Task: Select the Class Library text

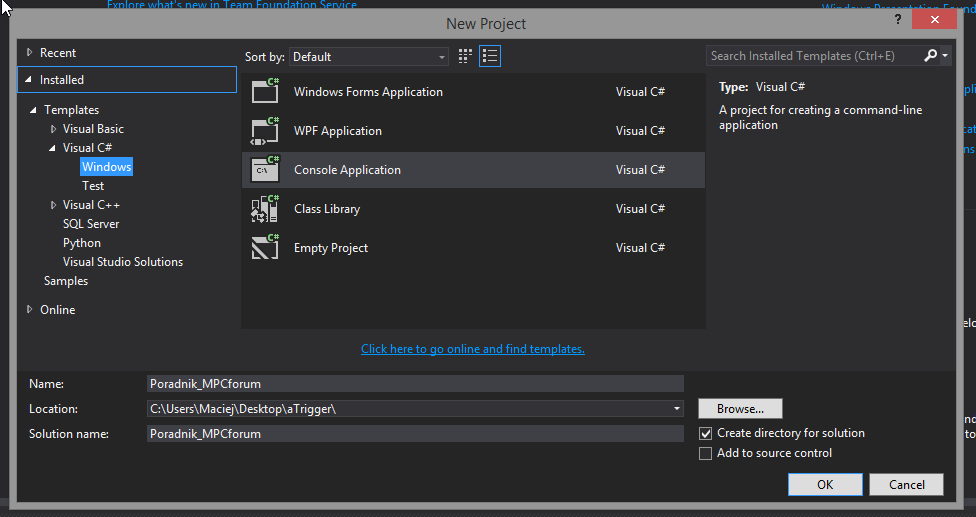Action: pos(327,209)
